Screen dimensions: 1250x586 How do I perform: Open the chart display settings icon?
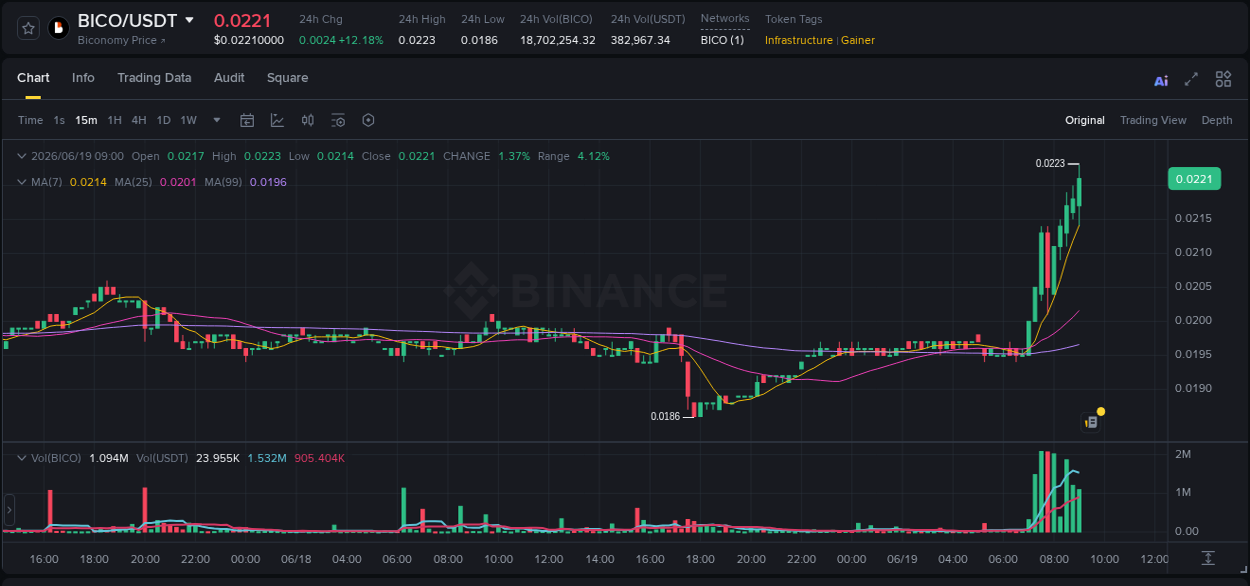(x=338, y=120)
